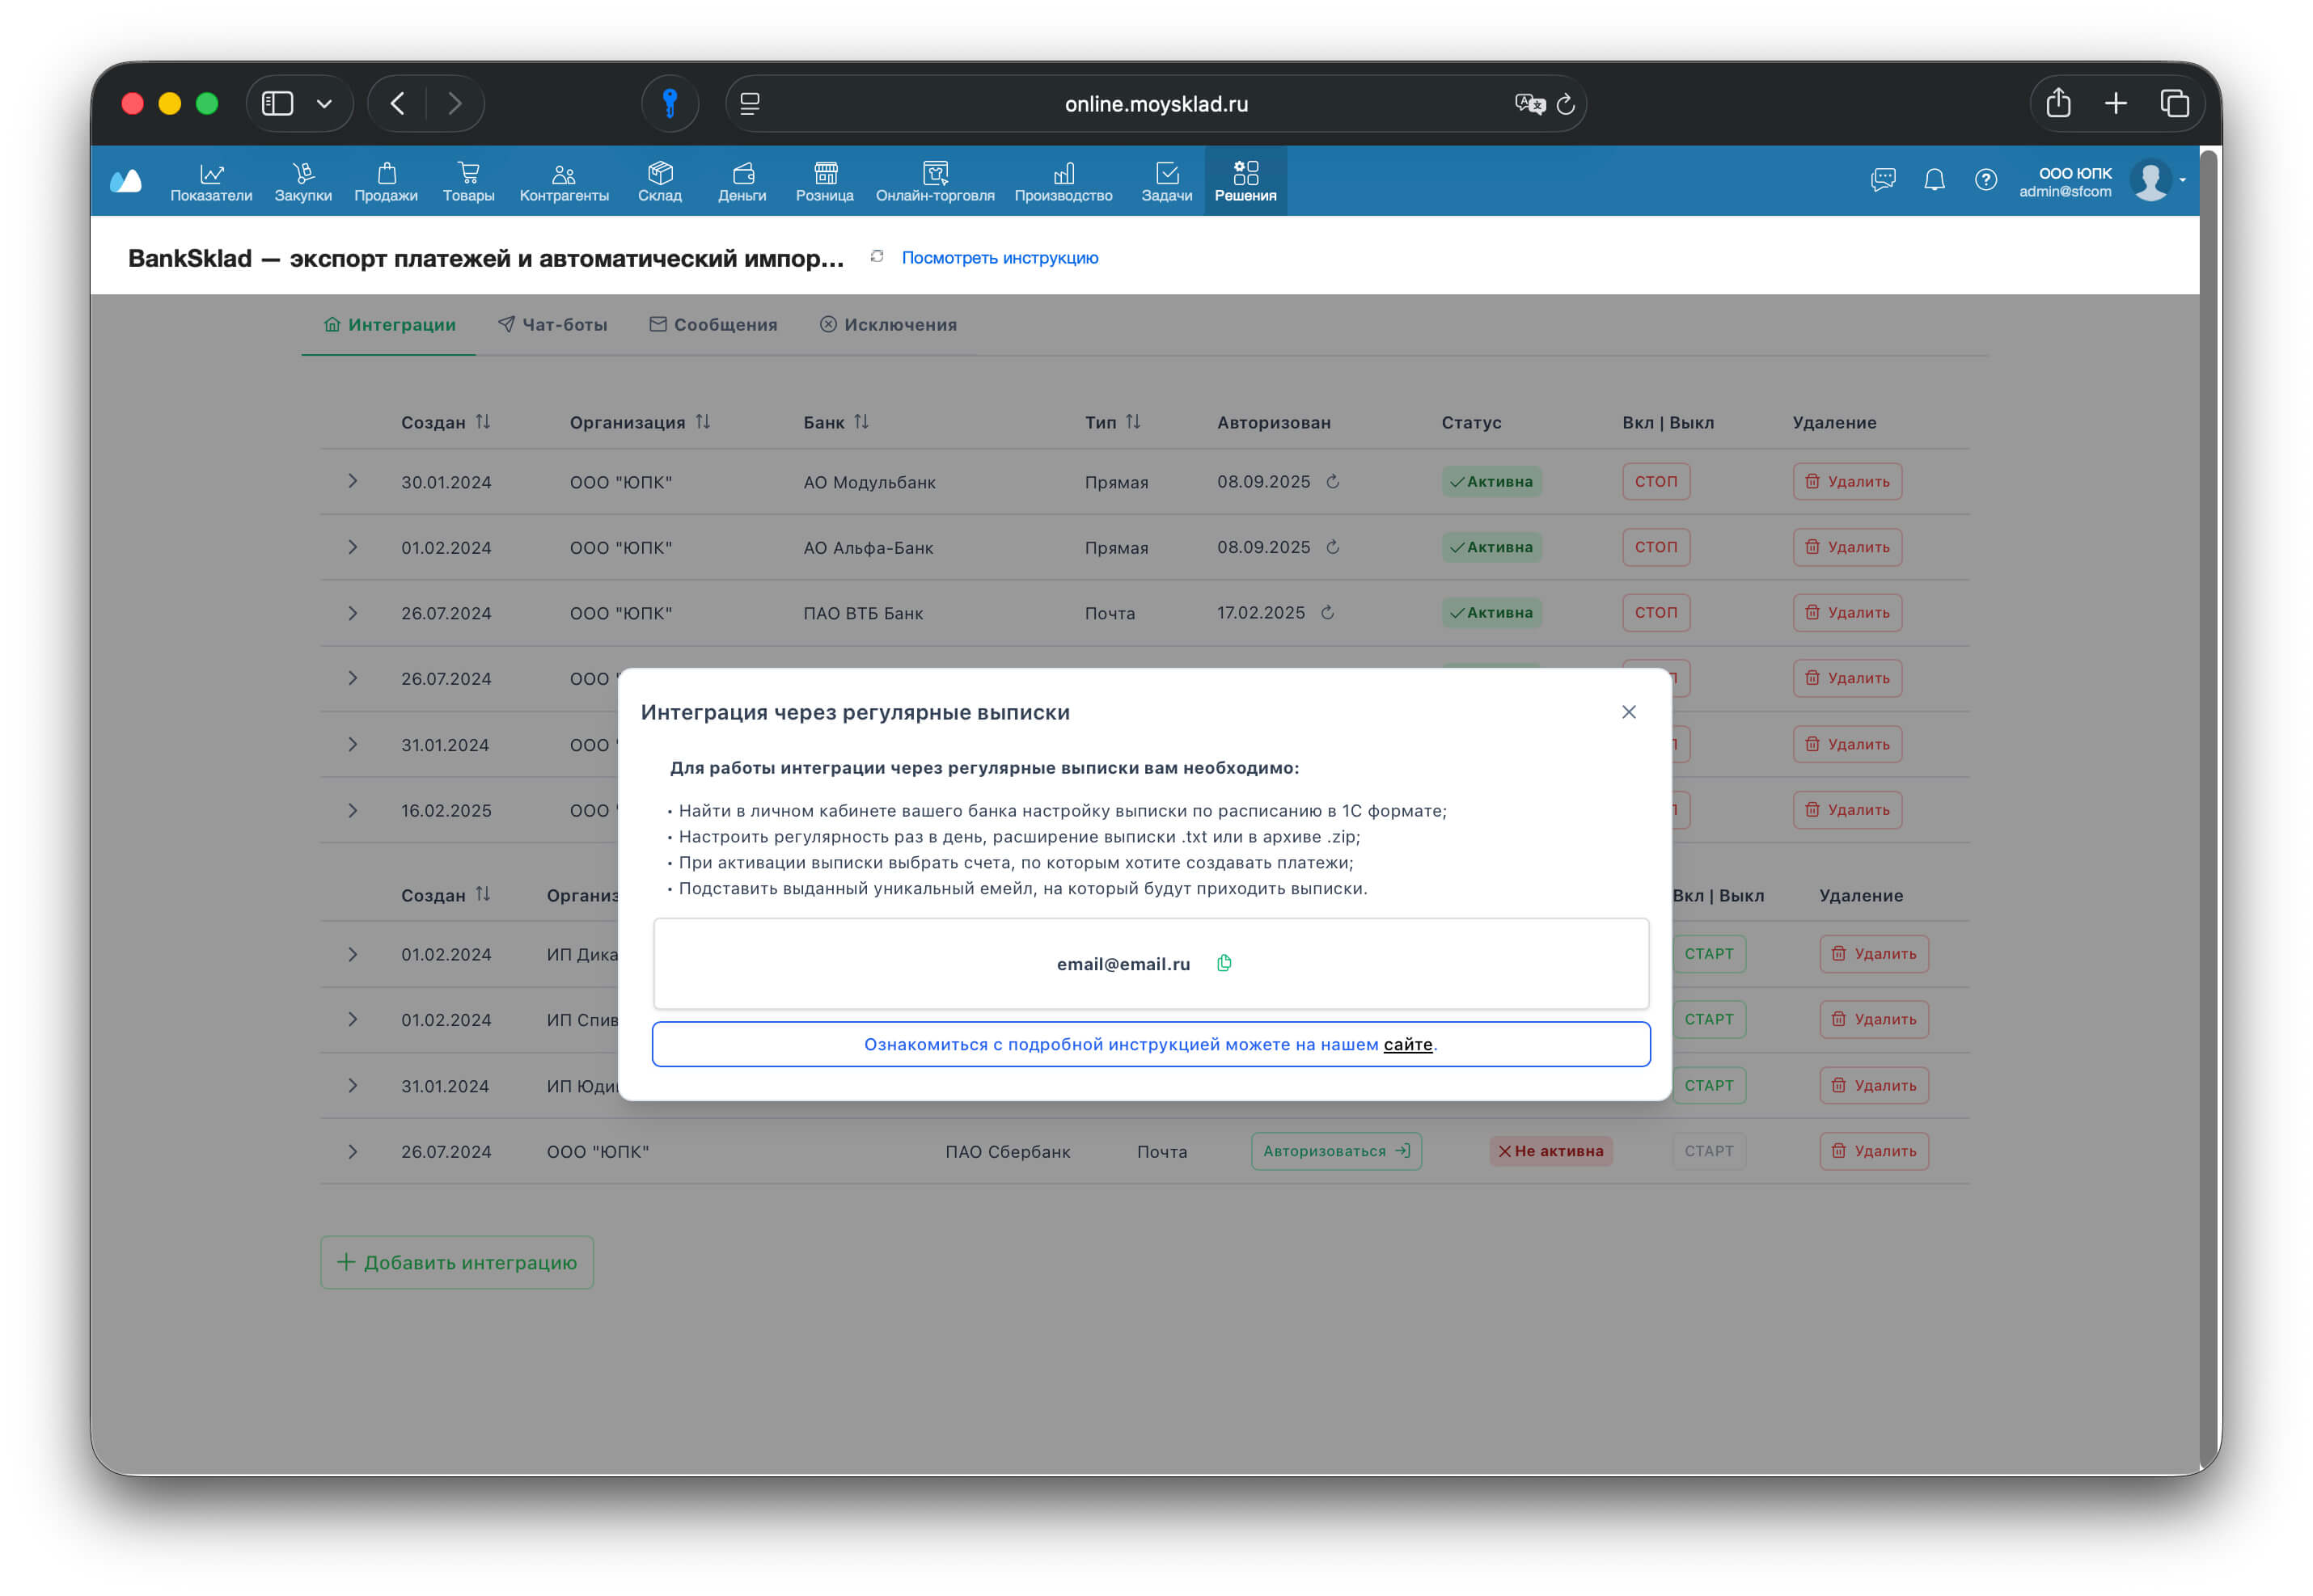The width and height of the screenshot is (2313, 1596).
Task: Stop the АО Альфа-Банк integration
Action: 1656,547
